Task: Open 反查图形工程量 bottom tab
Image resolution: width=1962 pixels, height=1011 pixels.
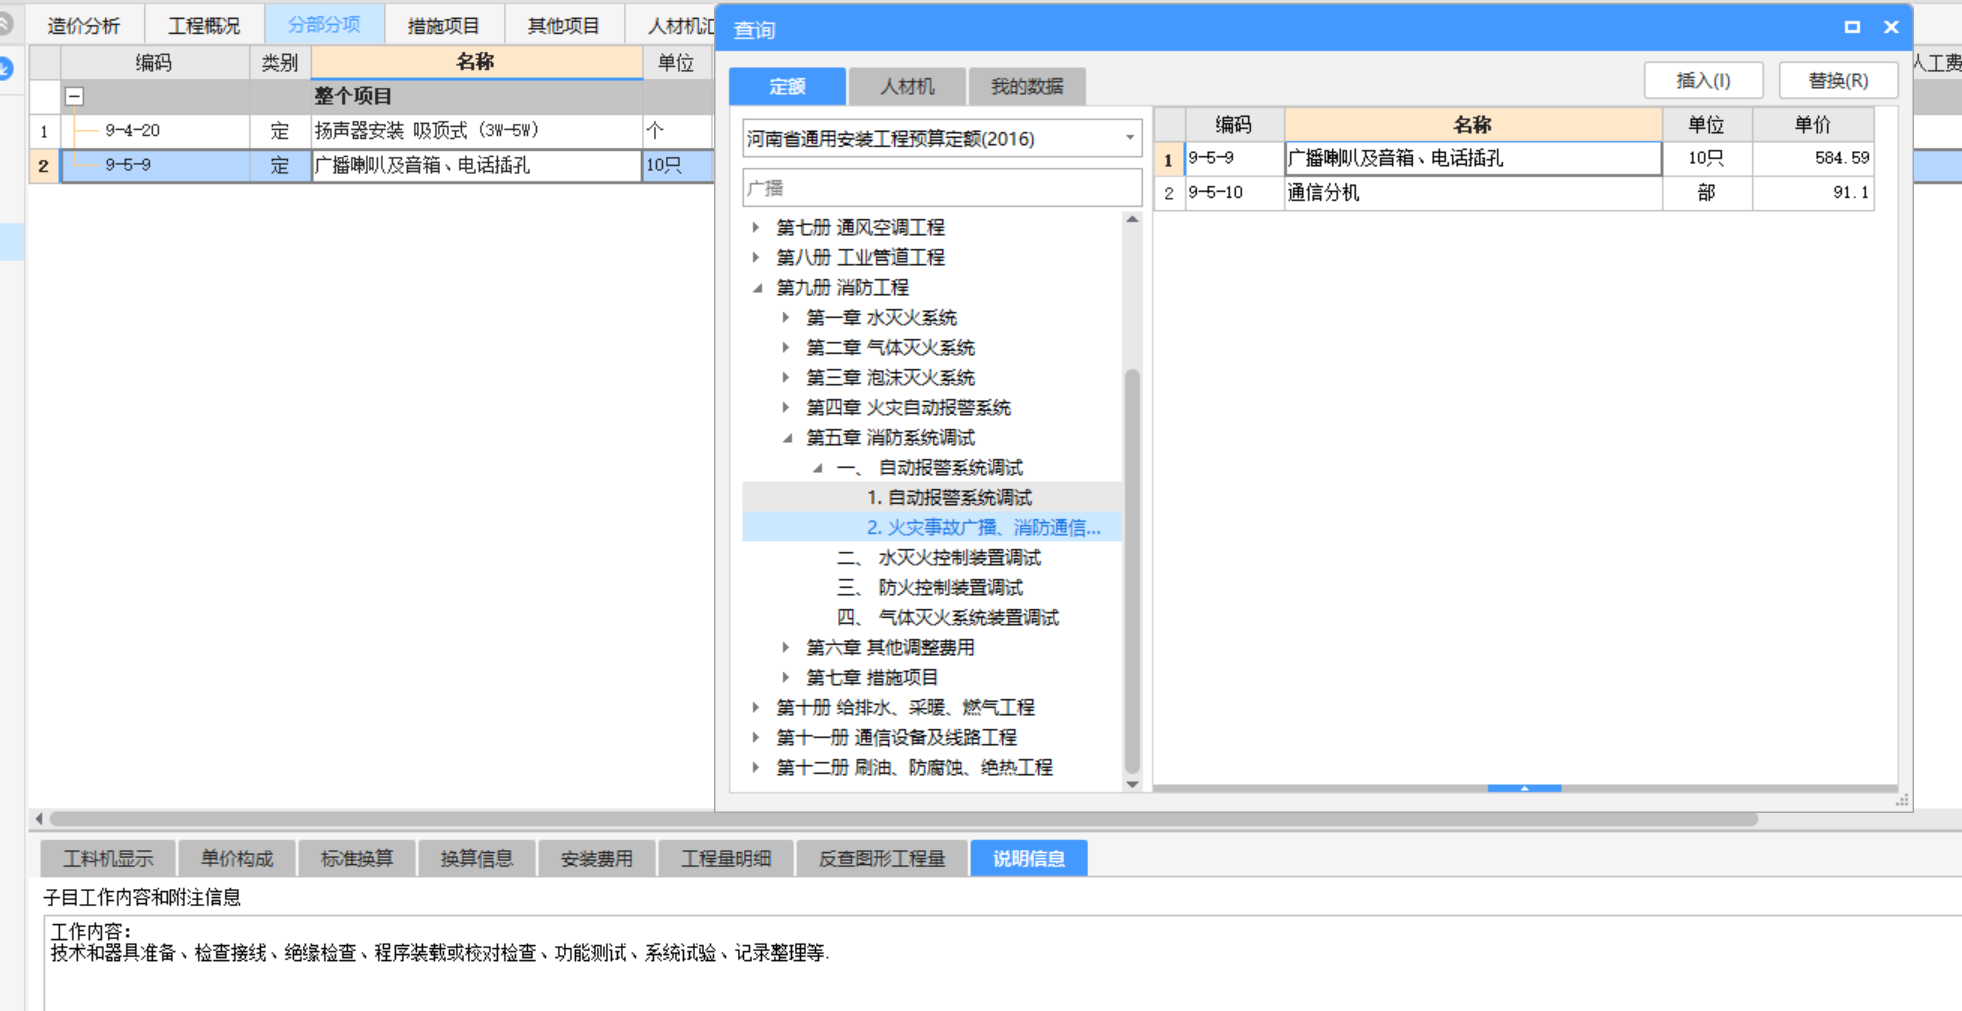Action: pyautogui.click(x=882, y=858)
